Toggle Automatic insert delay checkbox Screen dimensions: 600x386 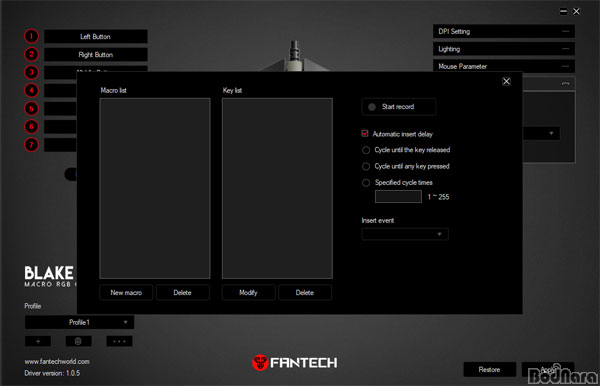click(x=365, y=134)
